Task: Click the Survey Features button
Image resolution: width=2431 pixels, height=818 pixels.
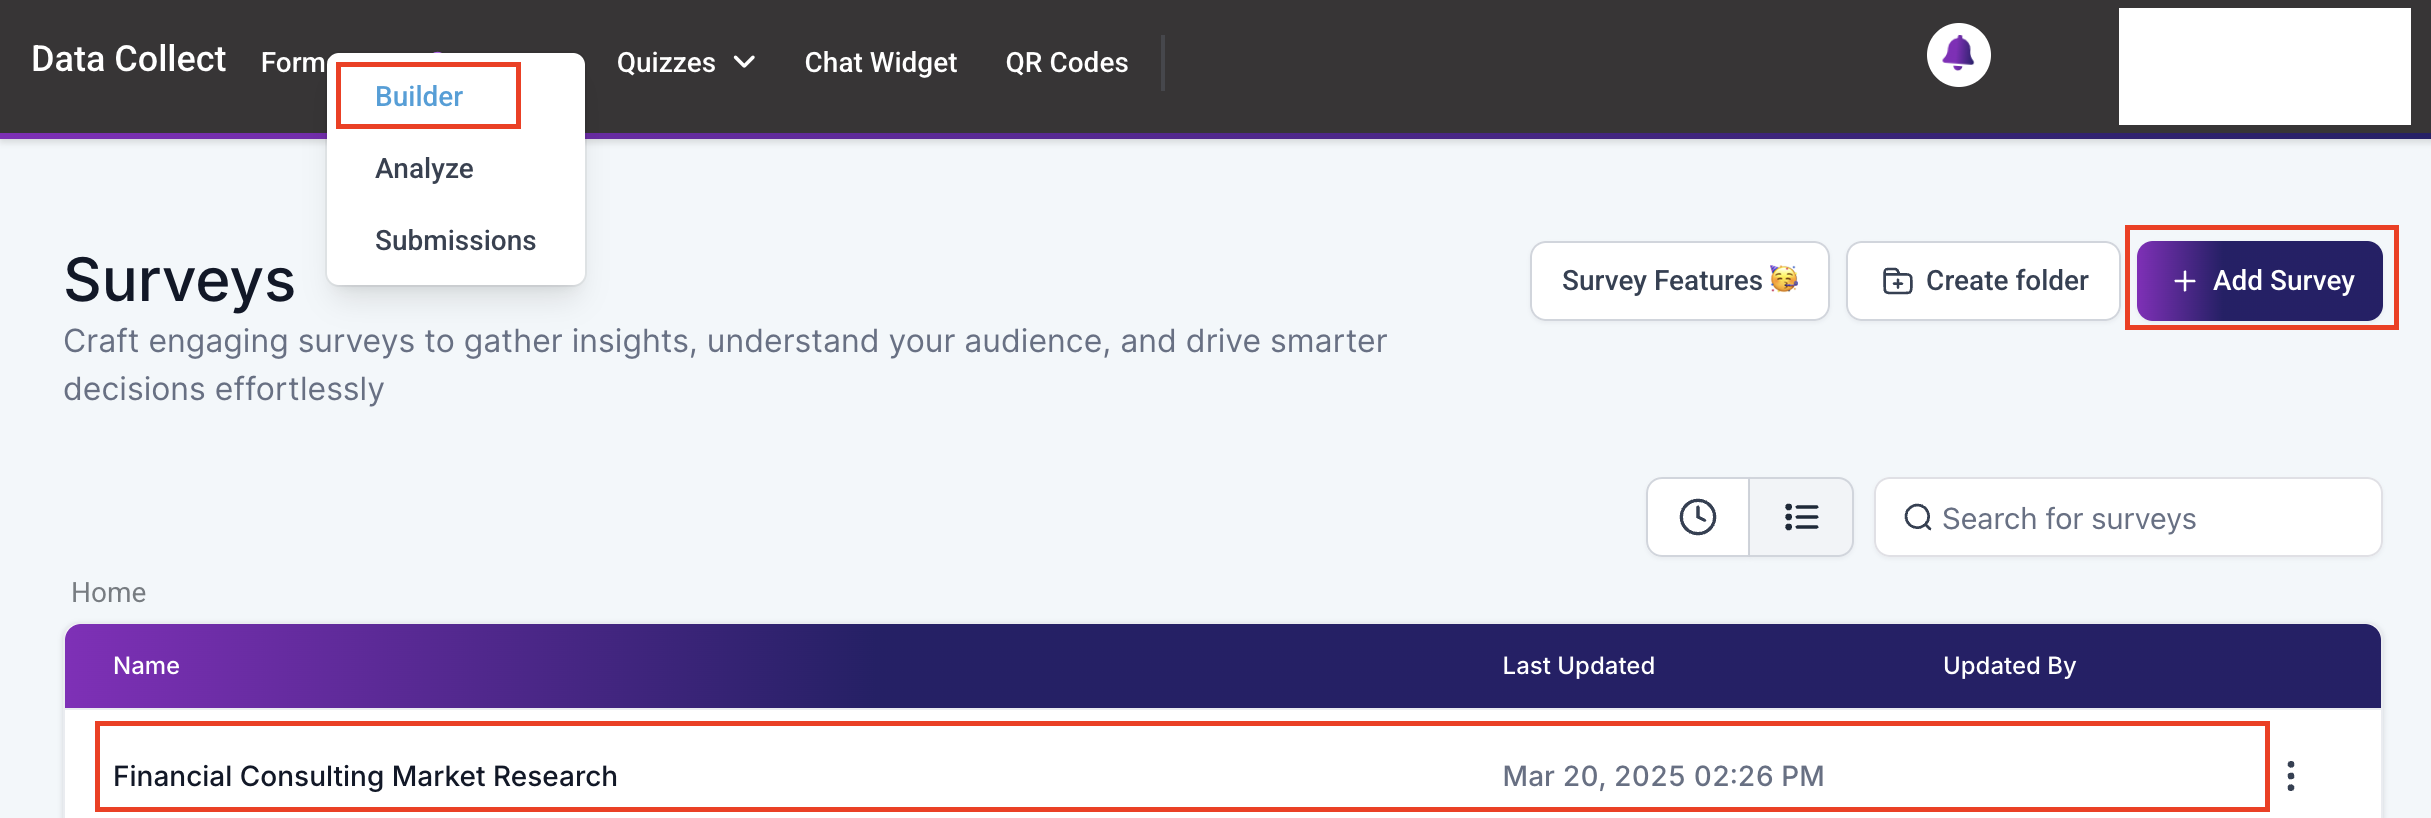Action: tap(1679, 281)
